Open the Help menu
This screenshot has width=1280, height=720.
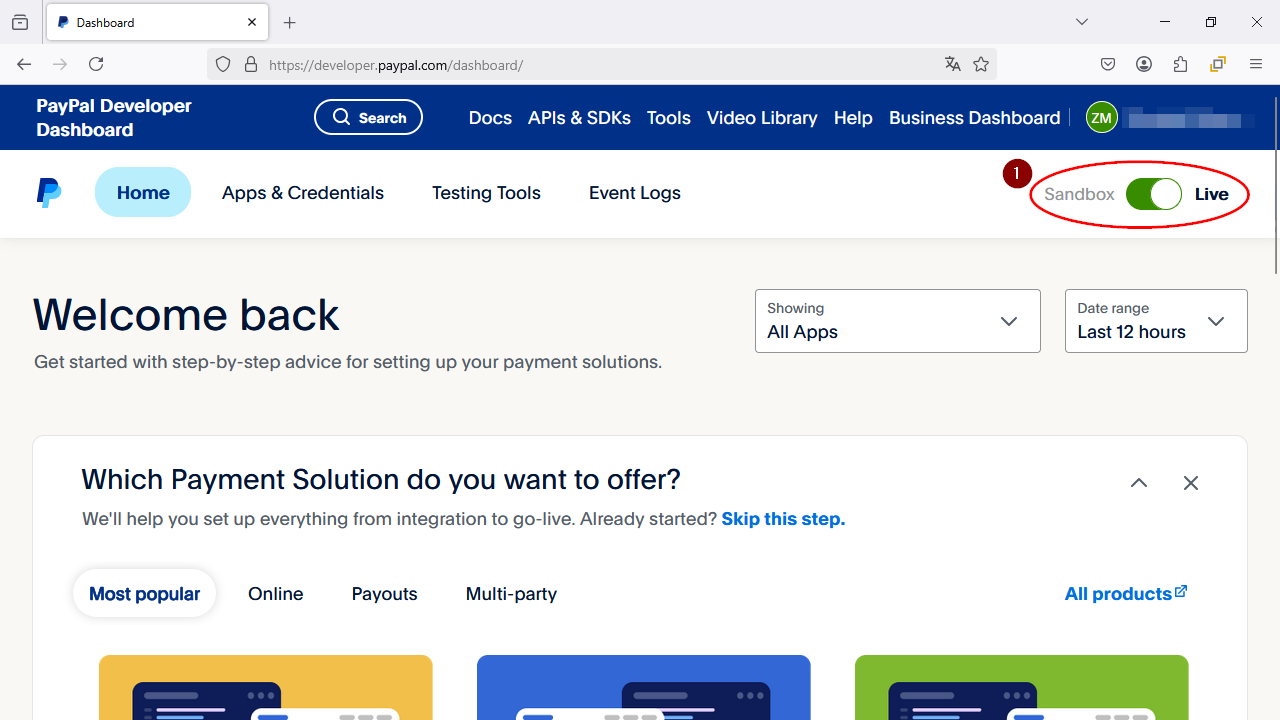(x=853, y=118)
